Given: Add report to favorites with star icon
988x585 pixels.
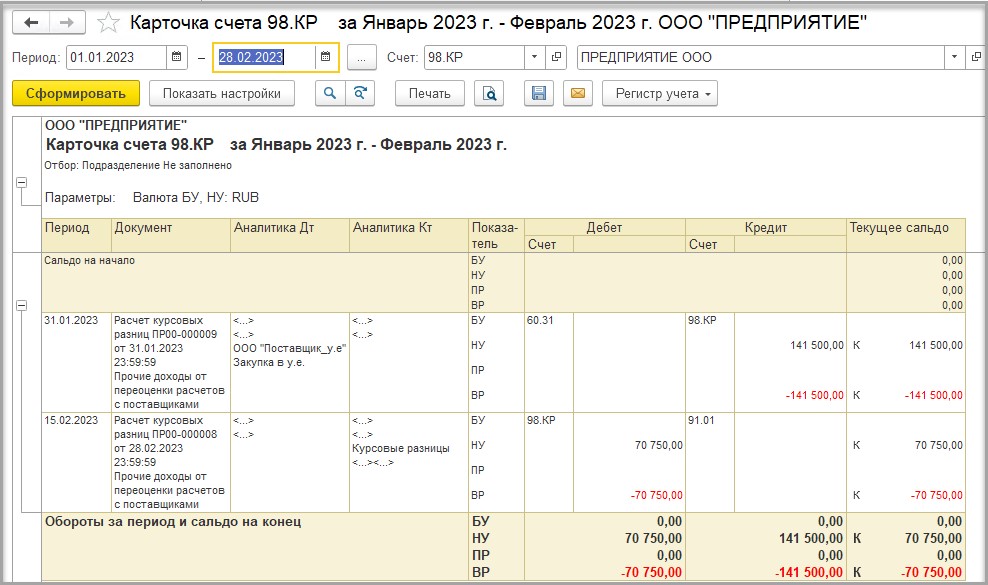Looking at the screenshot, I should click(x=109, y=22).
